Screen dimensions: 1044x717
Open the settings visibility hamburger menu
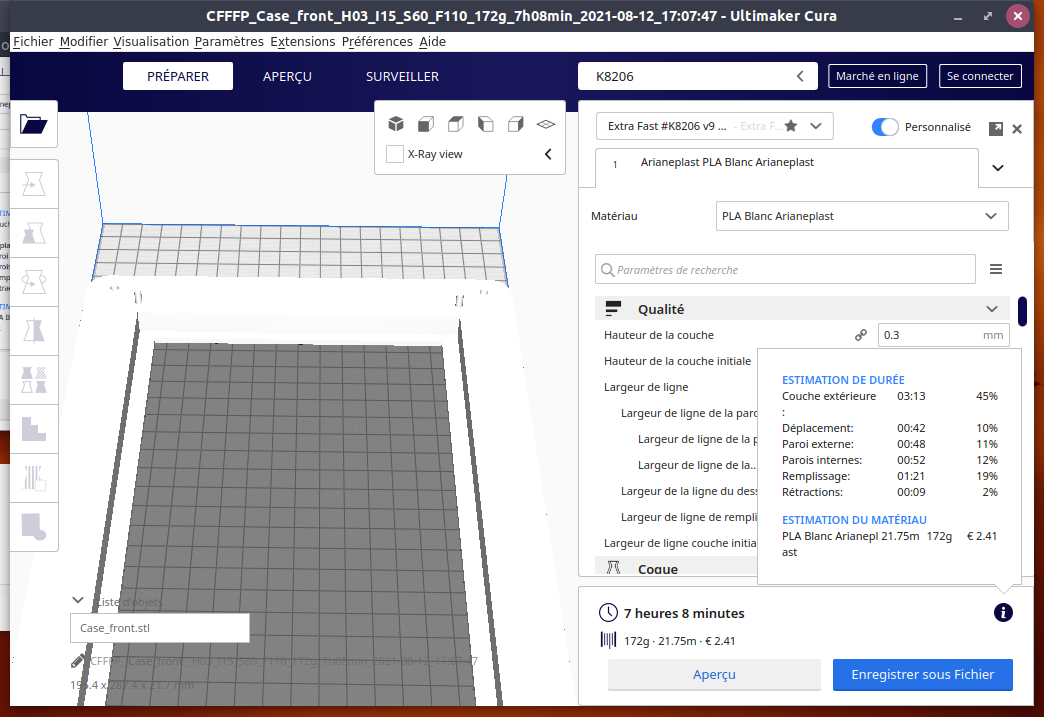click(x=996, y=269)
